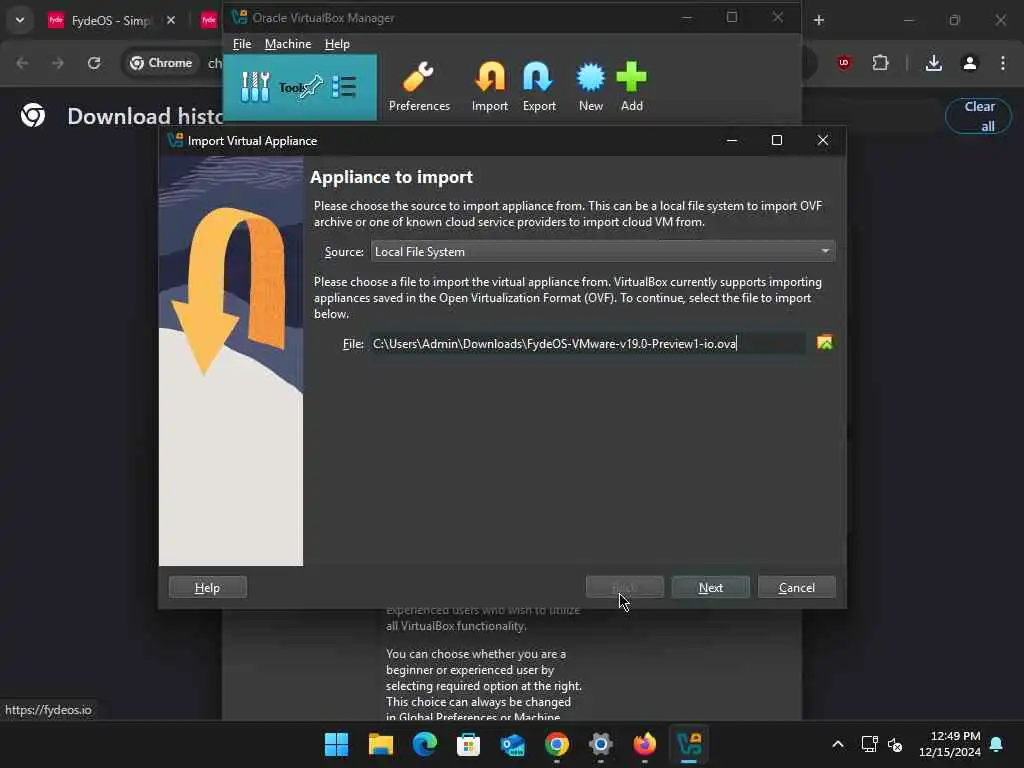Open the Windows Start menu
The height and width of the screenshot is (768, 1024).
(x=336, y=744)
